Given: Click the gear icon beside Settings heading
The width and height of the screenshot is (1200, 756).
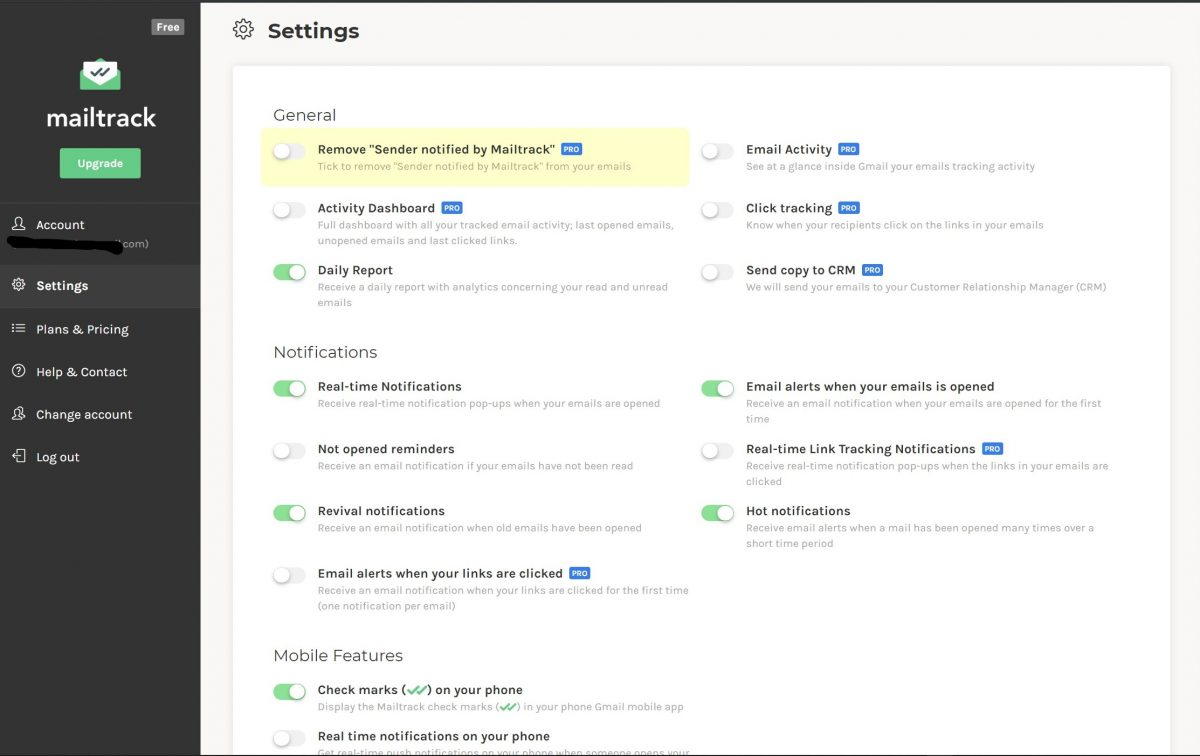Looking at the screenshot, I should click(x=243, y=30).
